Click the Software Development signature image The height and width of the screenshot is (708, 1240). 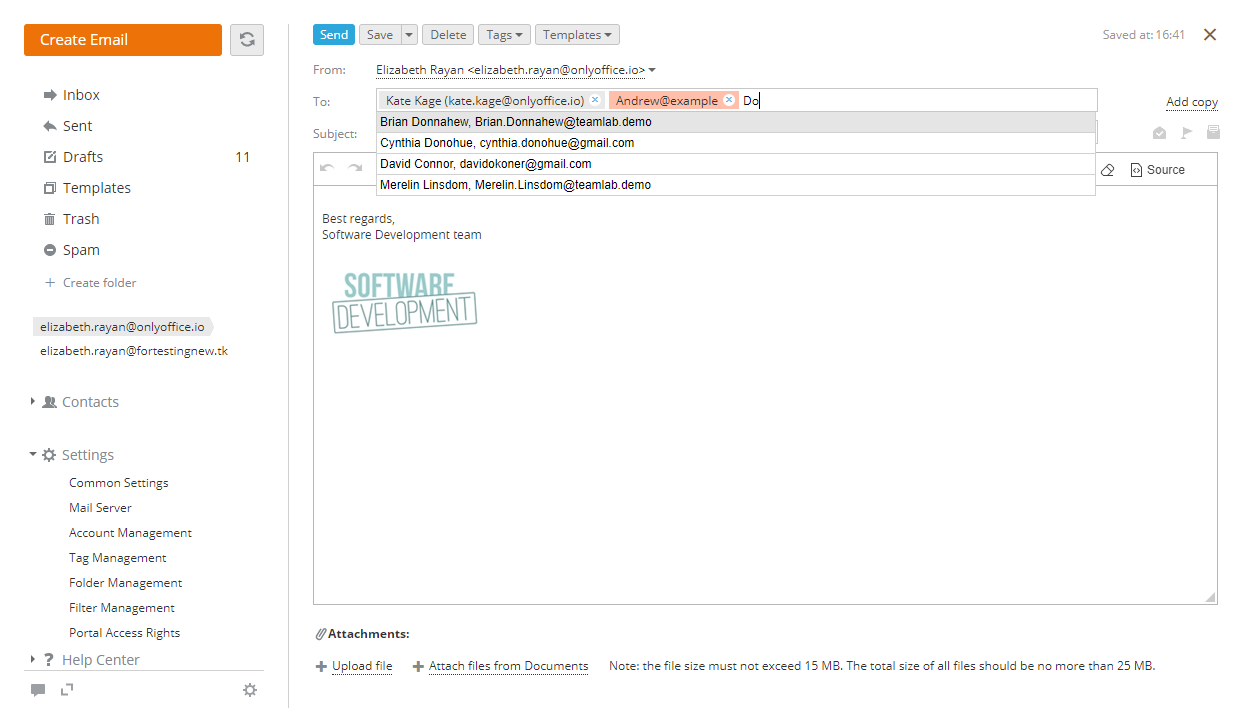[404, 302]
